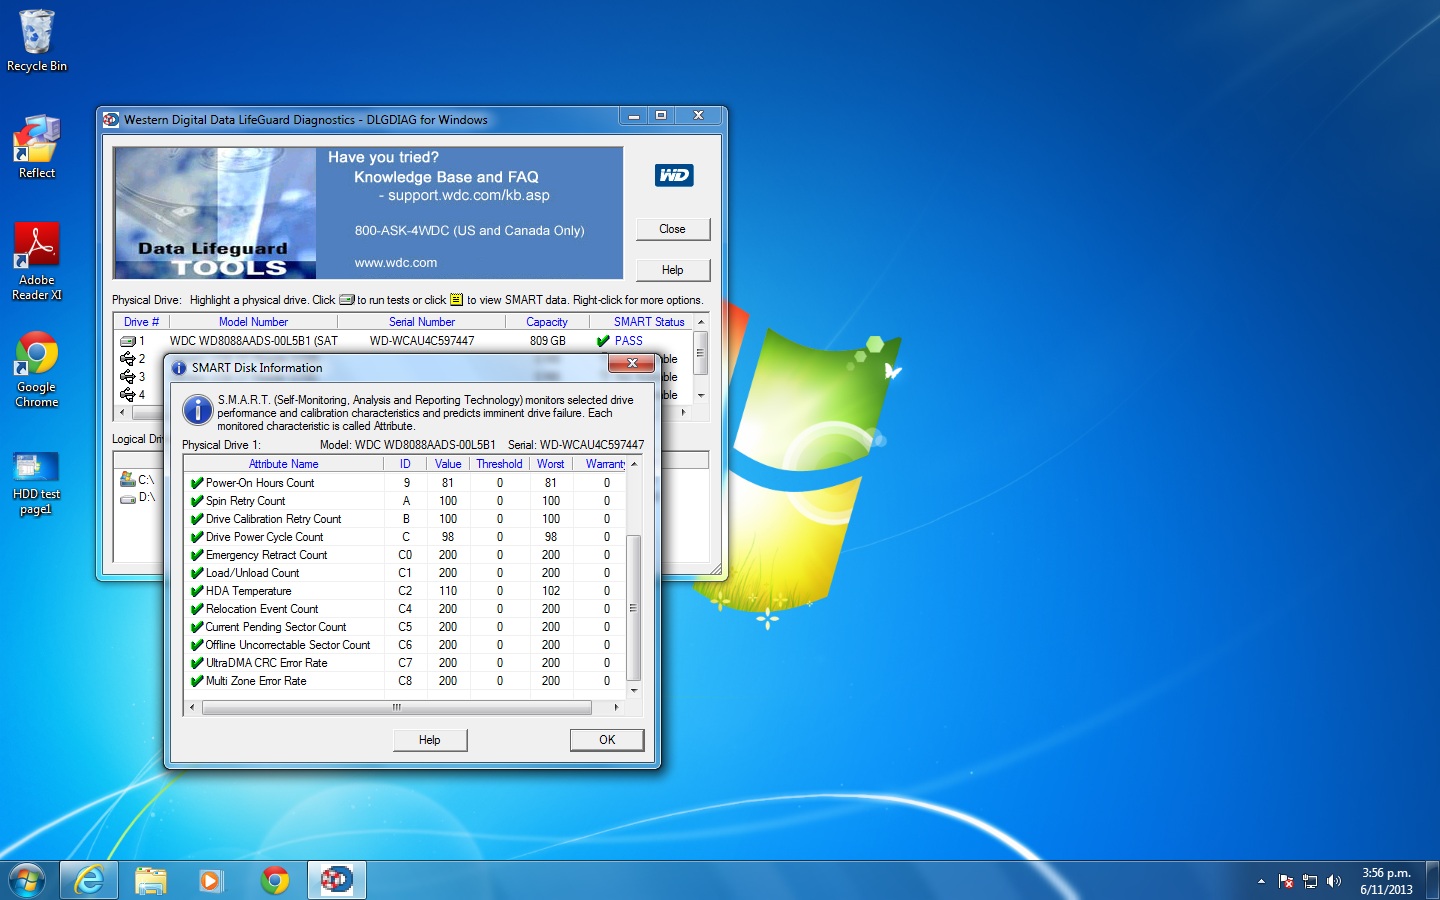Sort by ID column header
This screenshot has height=900, width=1440.
click(x=405, y=464)
